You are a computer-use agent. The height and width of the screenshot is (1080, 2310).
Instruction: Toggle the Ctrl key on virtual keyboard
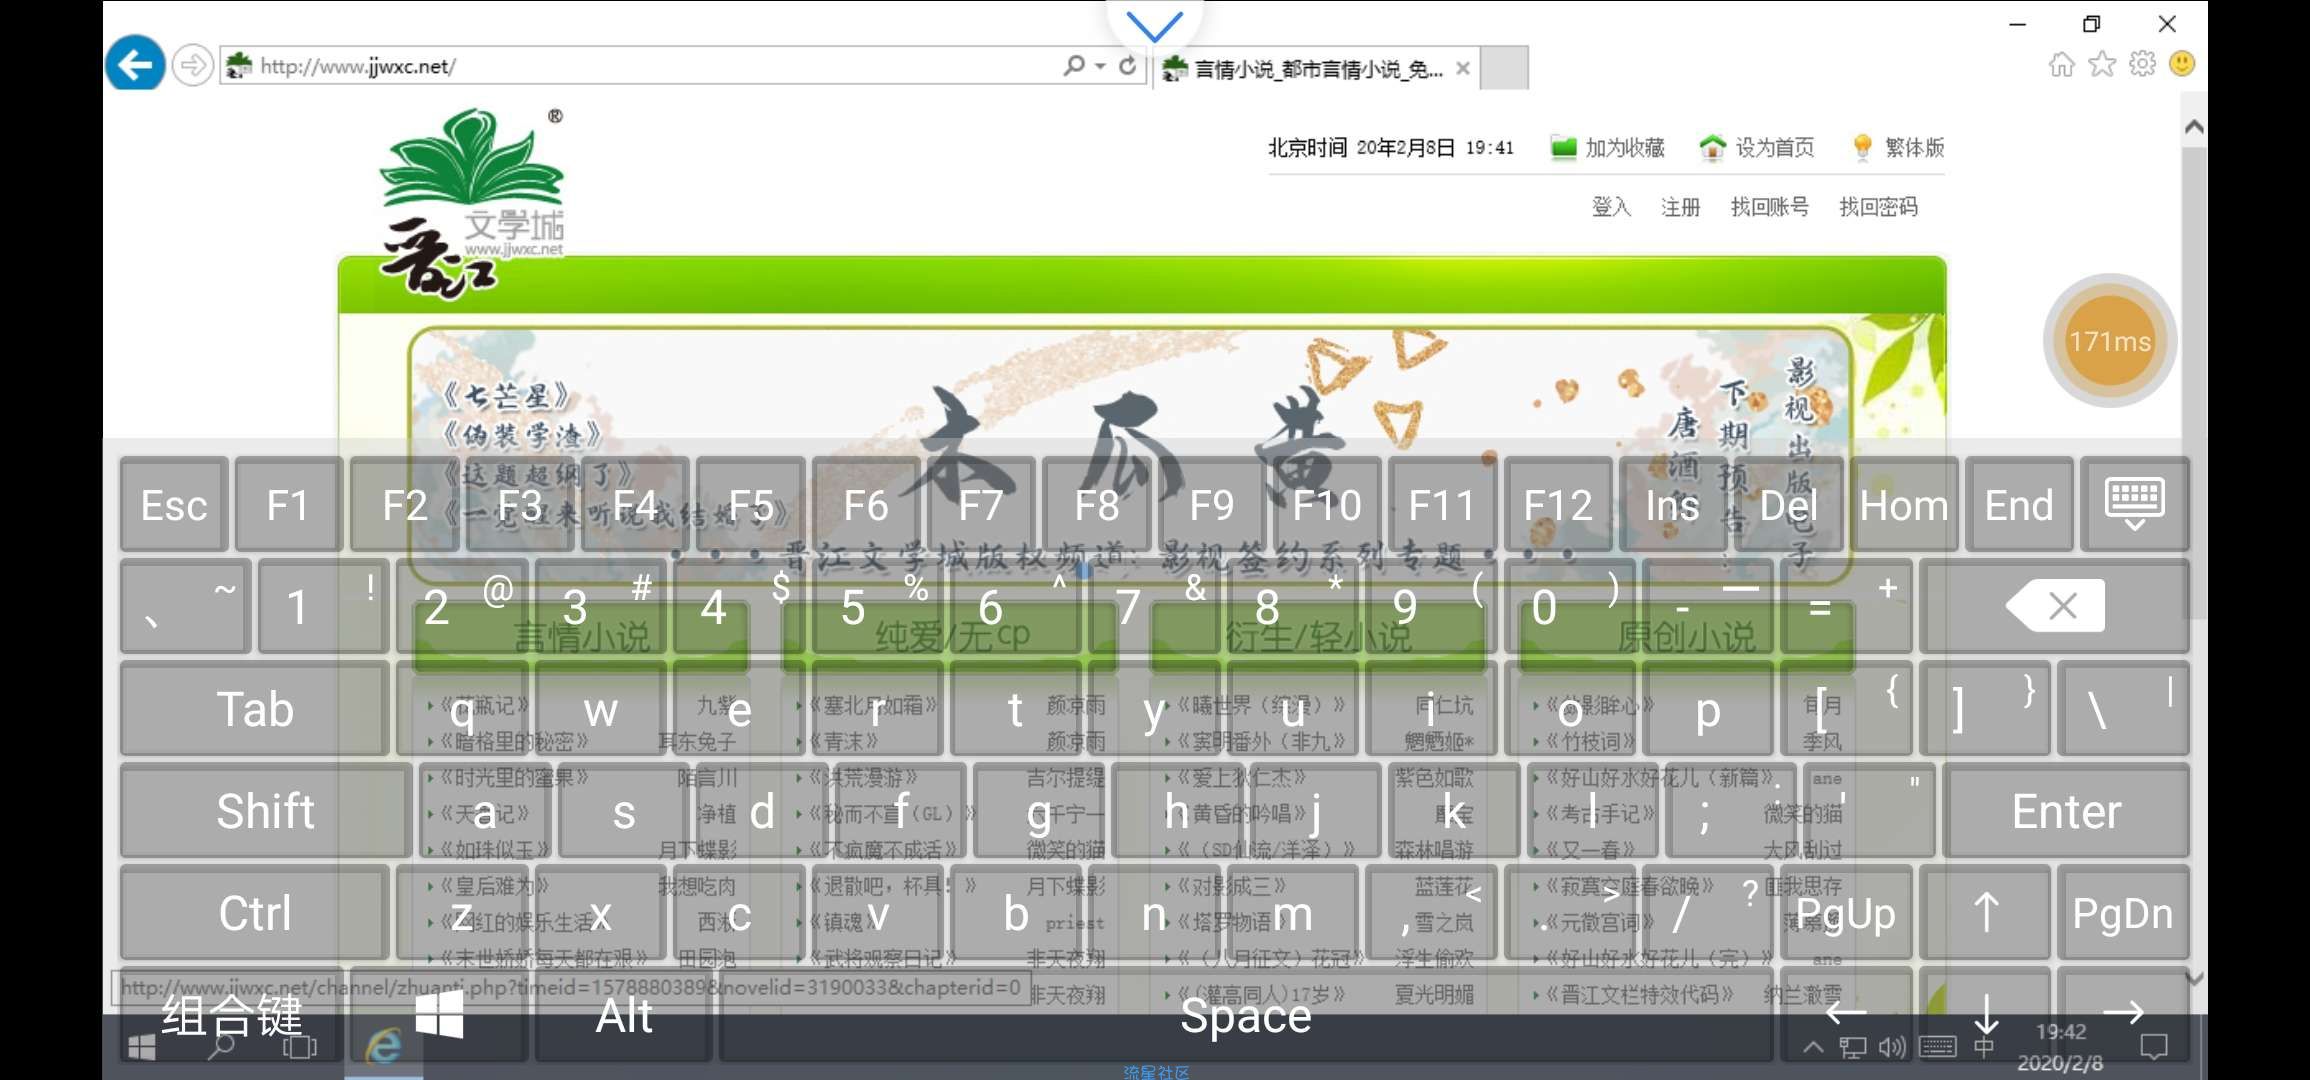[255, 912]
